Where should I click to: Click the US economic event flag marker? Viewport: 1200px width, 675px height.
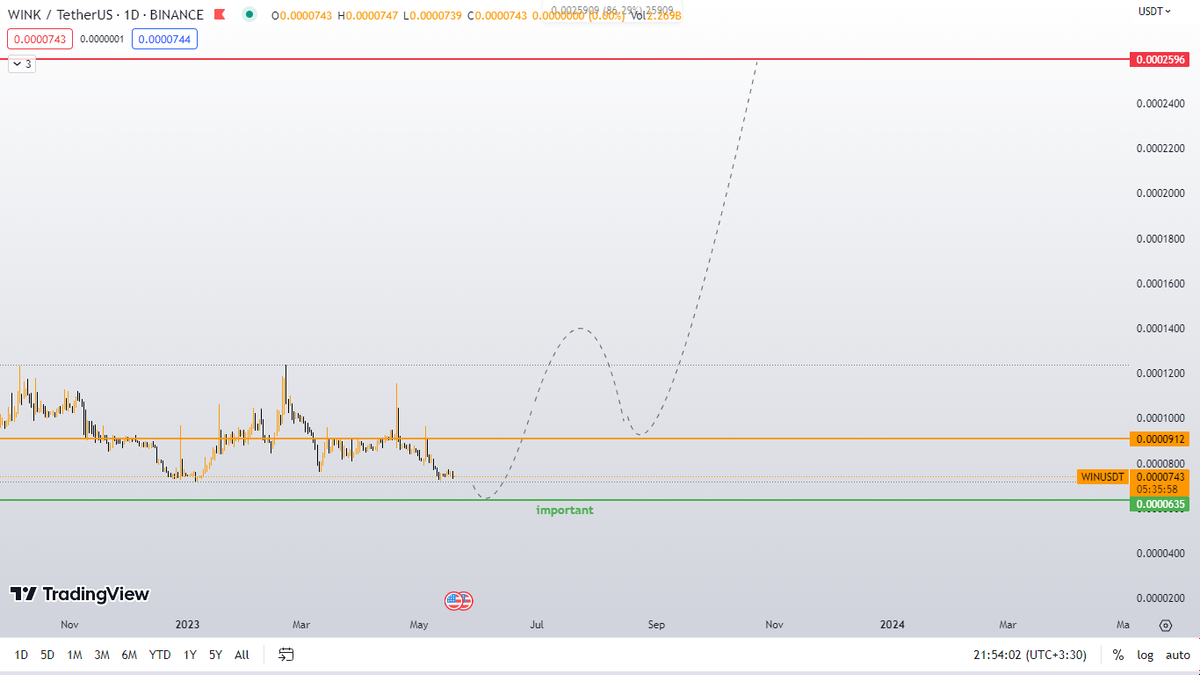click(457, 601)
